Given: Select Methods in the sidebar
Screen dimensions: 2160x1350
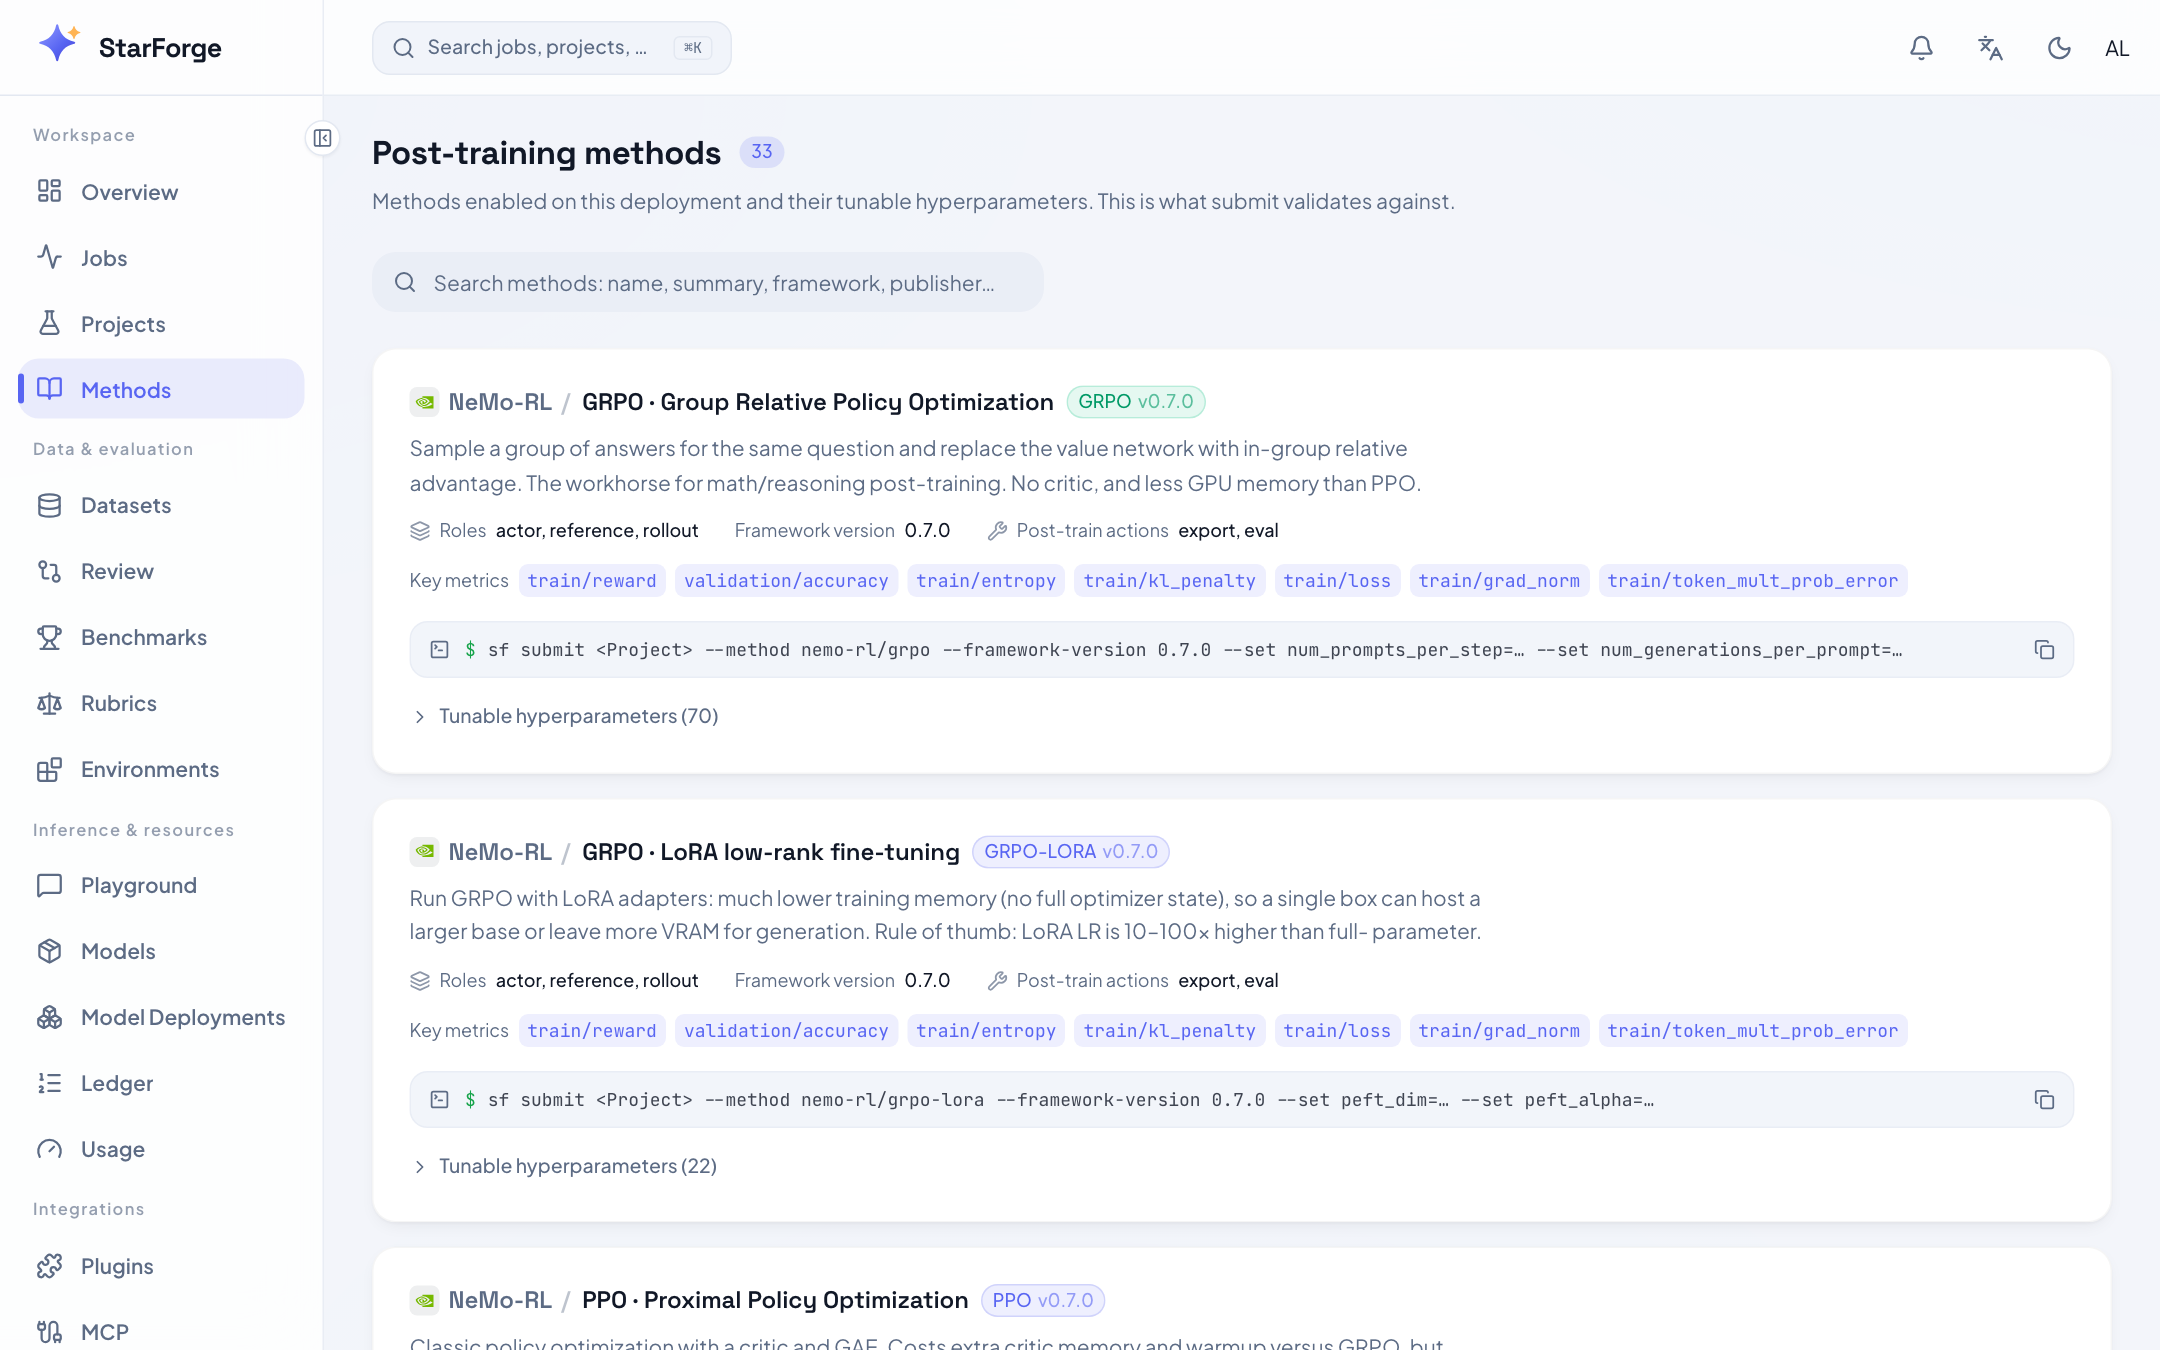Looking at the screenshot, I should (x=161, y=390).
